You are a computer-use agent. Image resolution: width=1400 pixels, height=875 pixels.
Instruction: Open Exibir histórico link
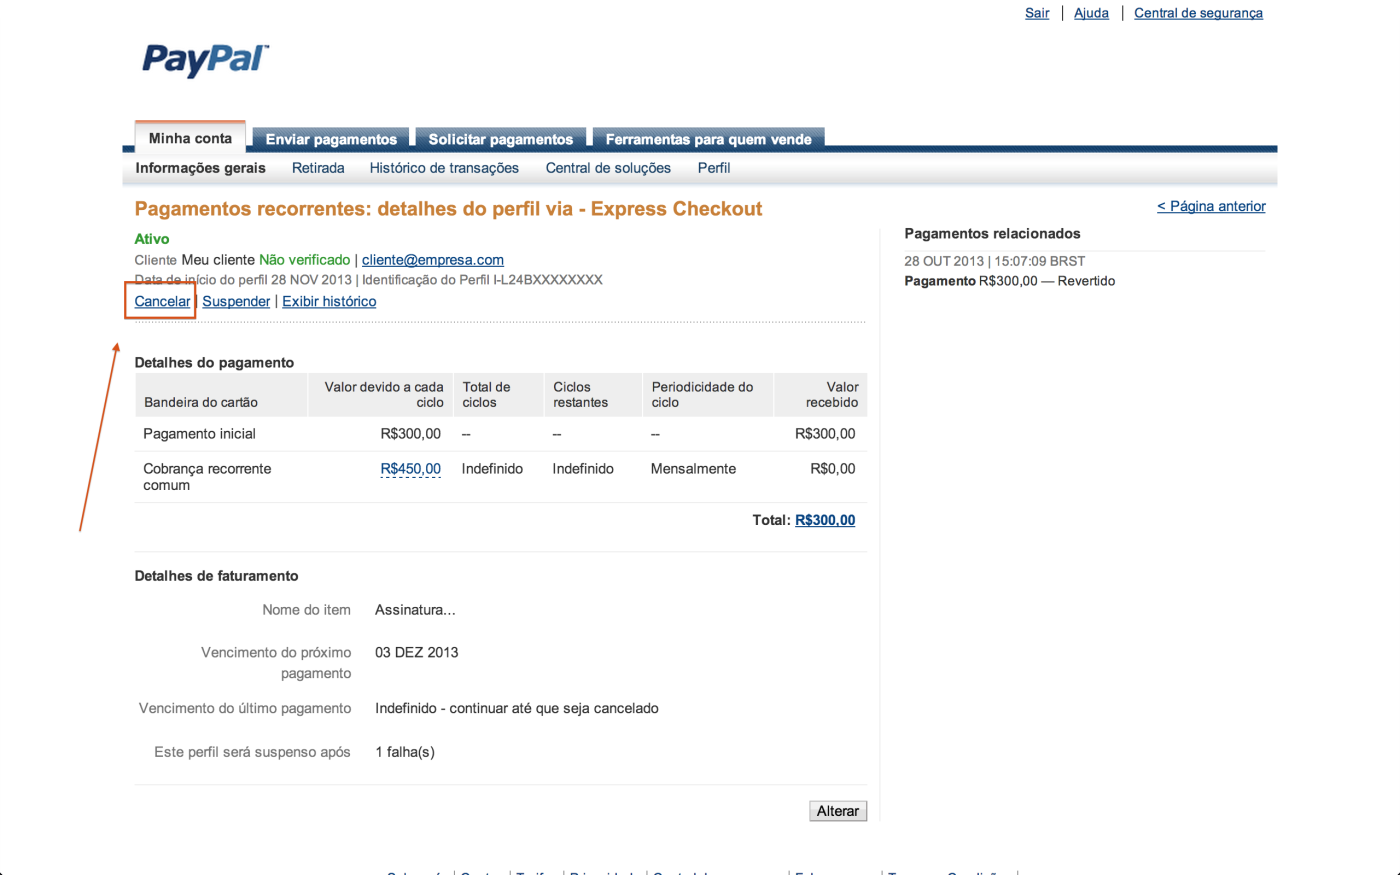329,301
